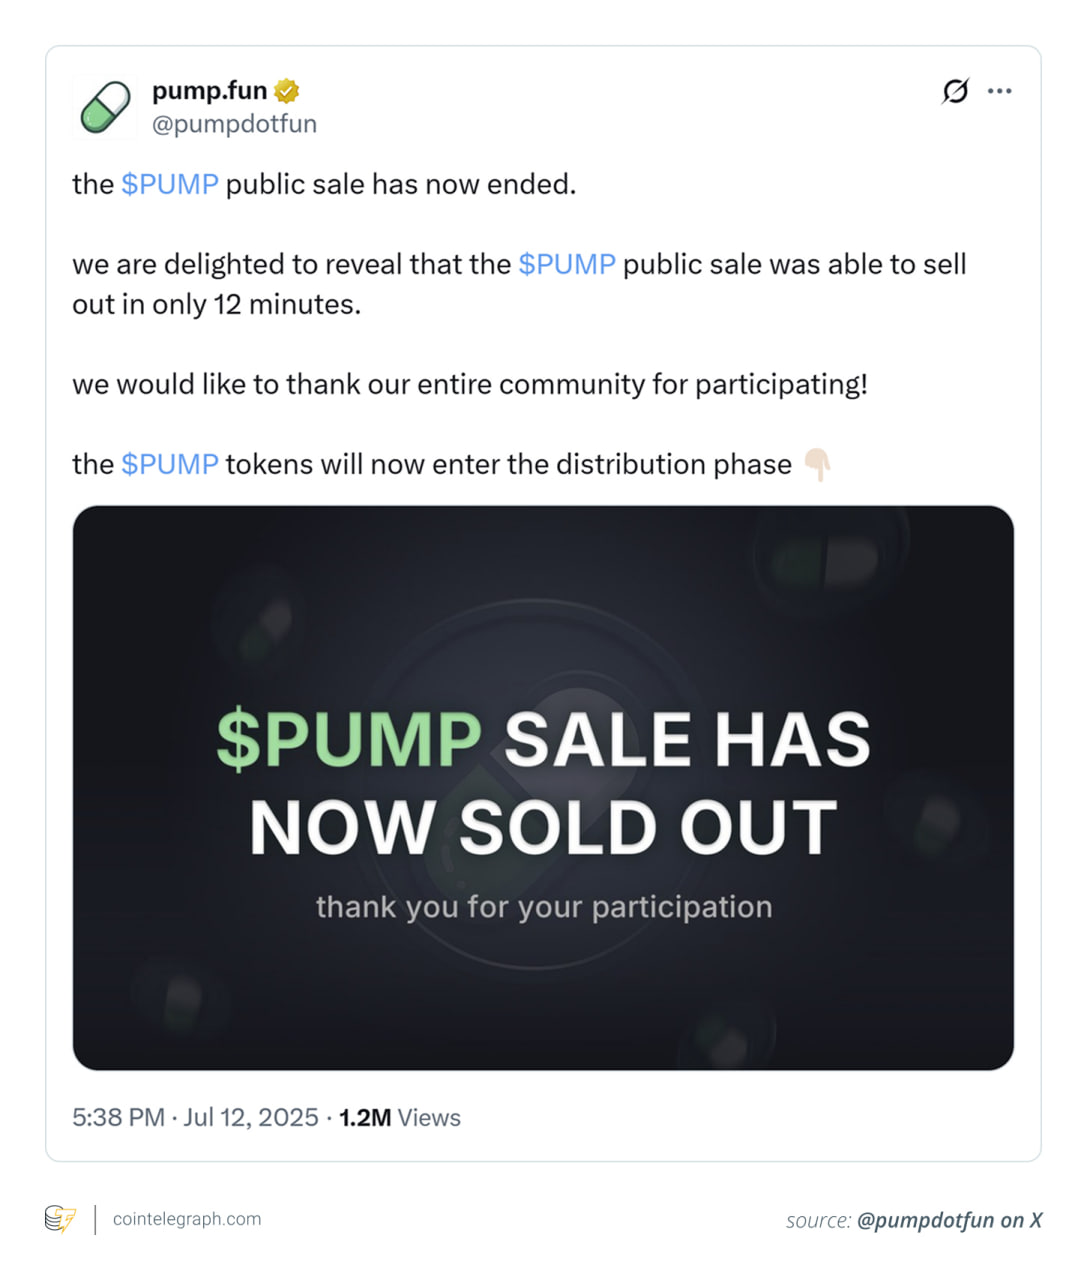This screenshot has width=1087, height=1280.
Task: Click the more options ellipsis icon
Action: [x=1001, y=90]
